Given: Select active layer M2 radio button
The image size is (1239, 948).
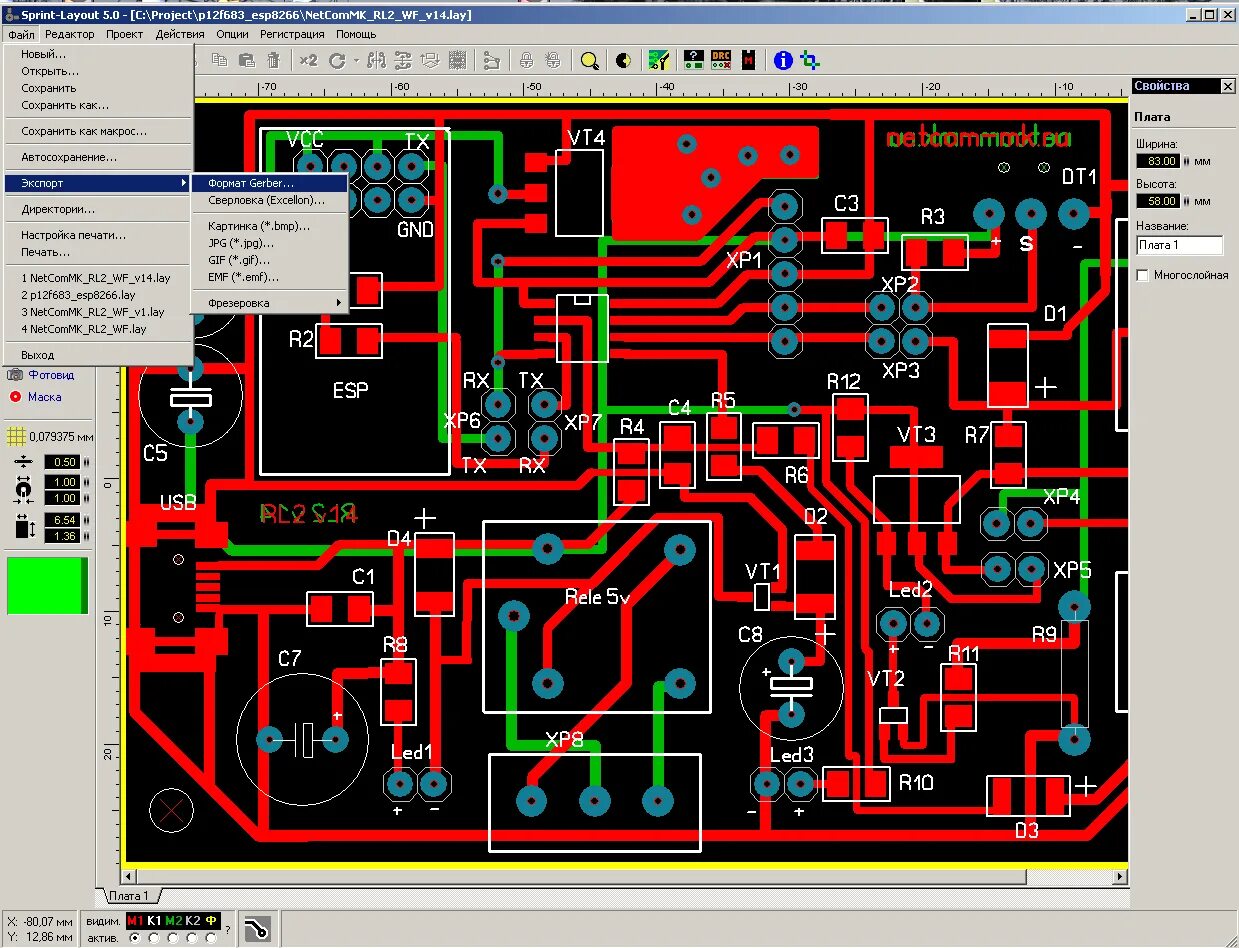Looking at the screenshot, I should point(173,938).
